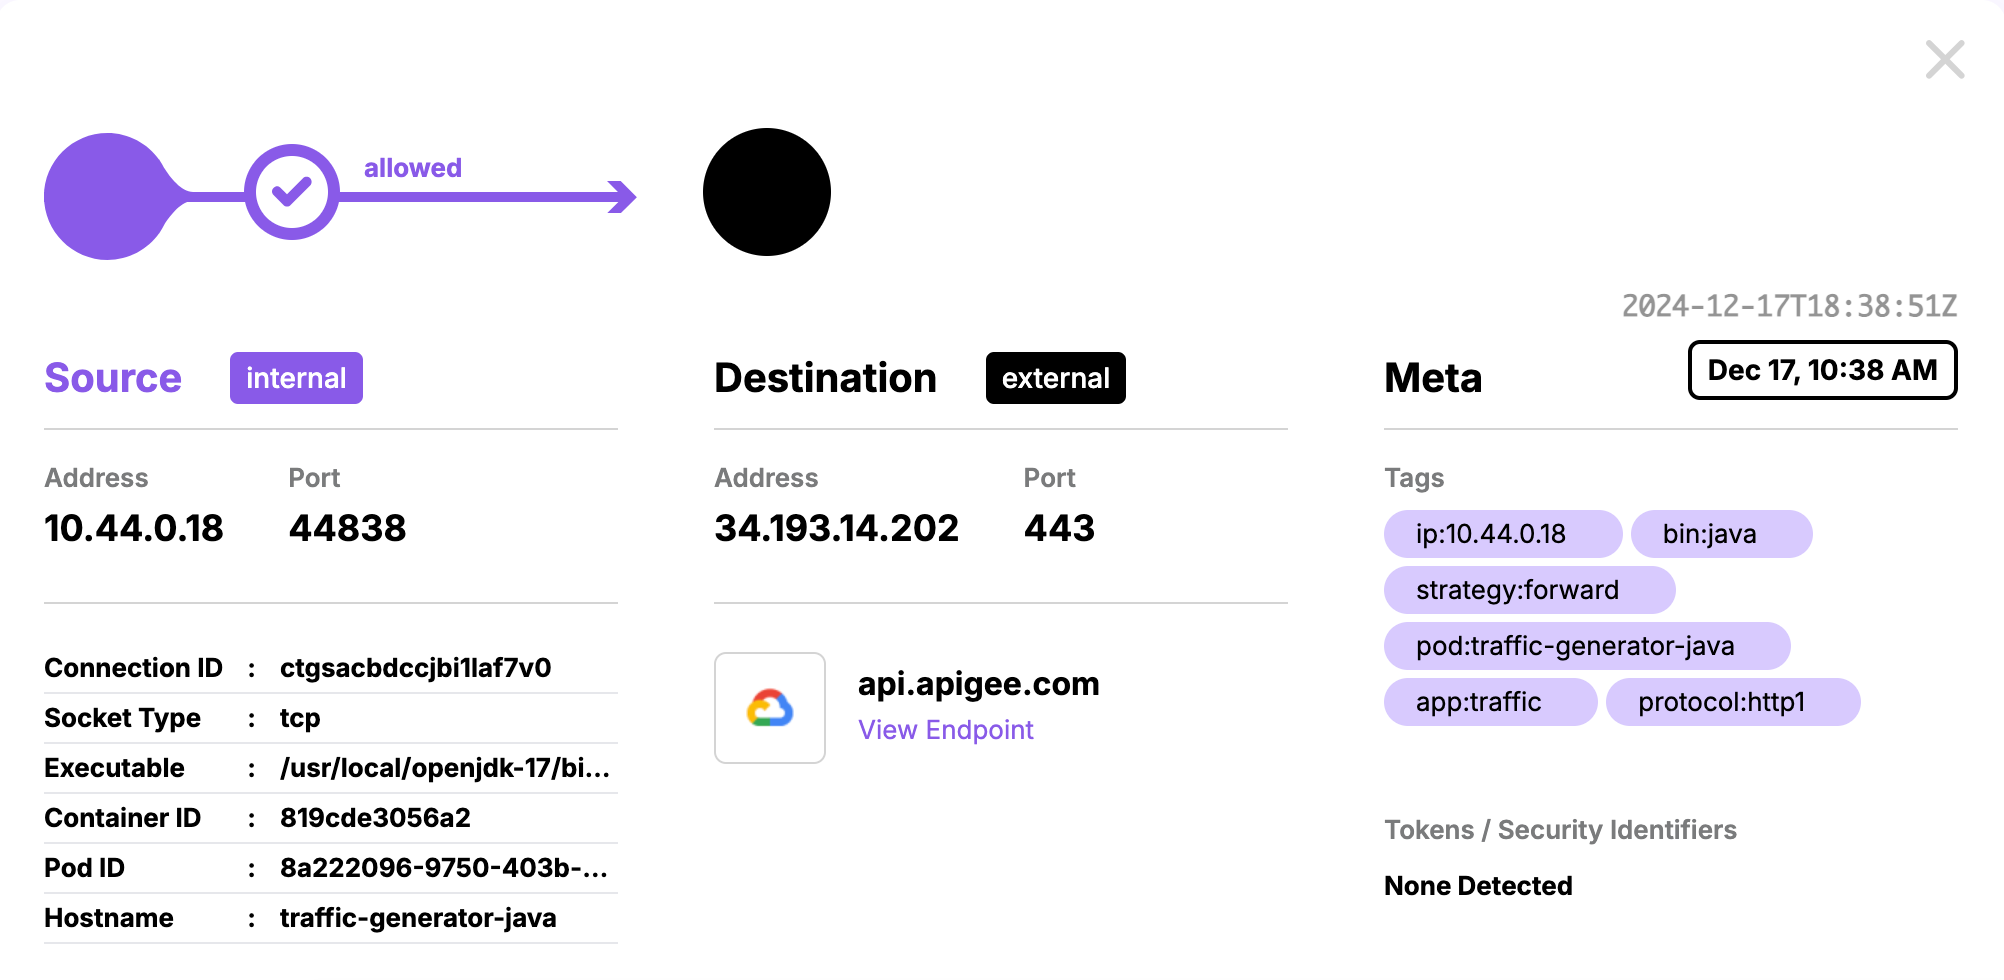The width and height of the screenshot is (2004, 980).
Task: Click the Google Cloud endpoint logo
Action: click(770, 708)
